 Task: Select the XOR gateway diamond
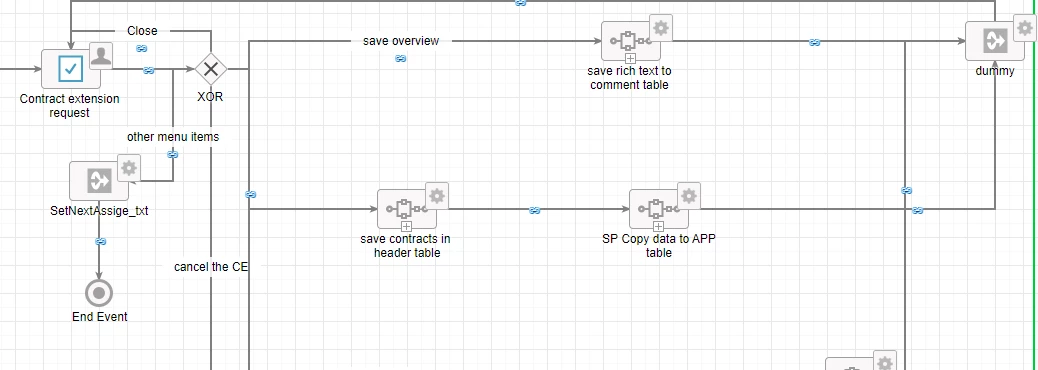click(211, 69)
